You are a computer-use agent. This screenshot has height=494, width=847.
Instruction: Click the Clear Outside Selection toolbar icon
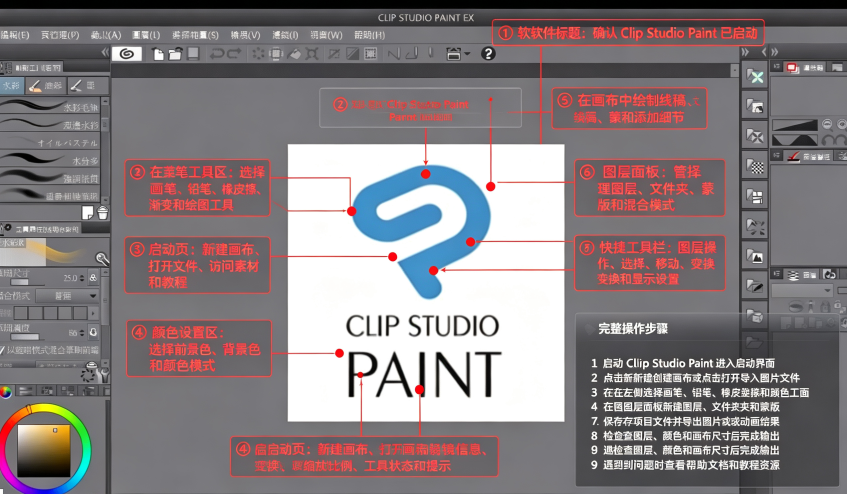(276, 53)
